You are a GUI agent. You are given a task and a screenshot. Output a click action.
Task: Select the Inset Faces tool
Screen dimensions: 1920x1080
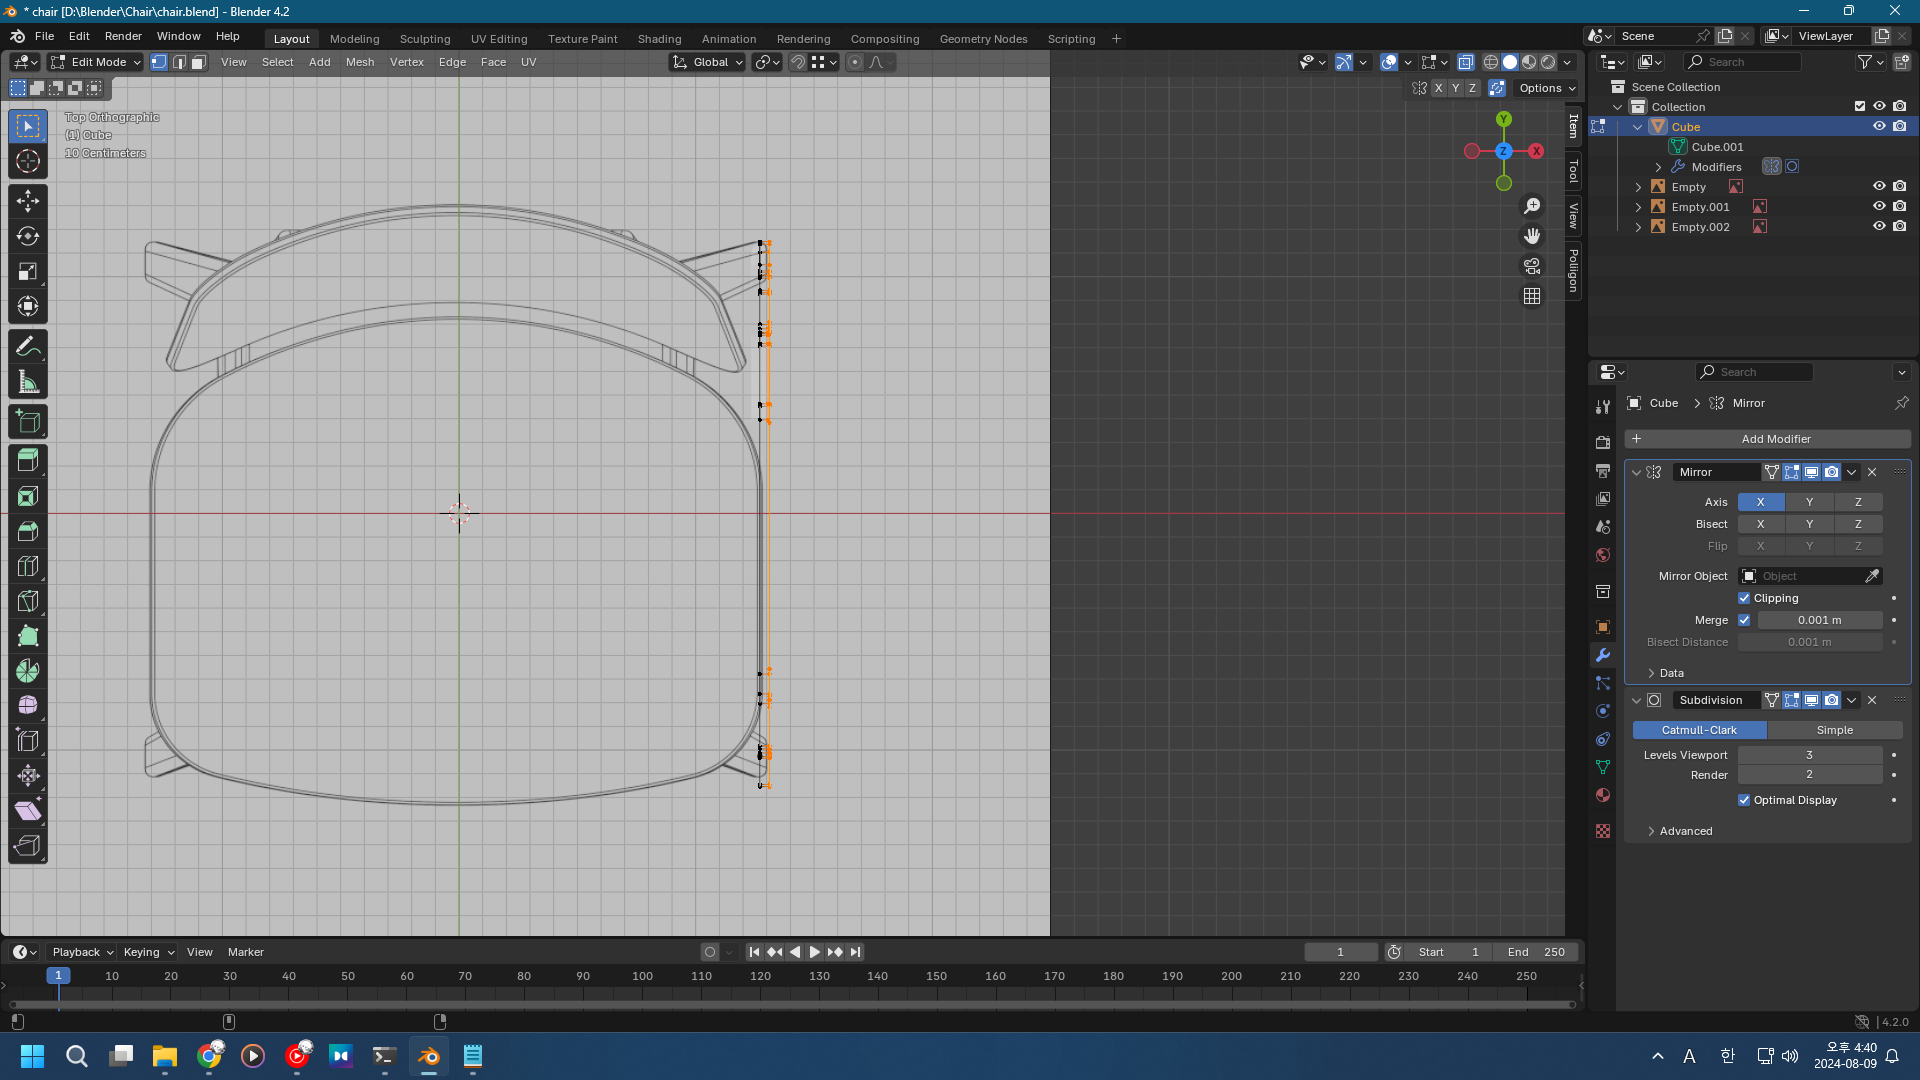pyautogui.click(x=28, y=496)
